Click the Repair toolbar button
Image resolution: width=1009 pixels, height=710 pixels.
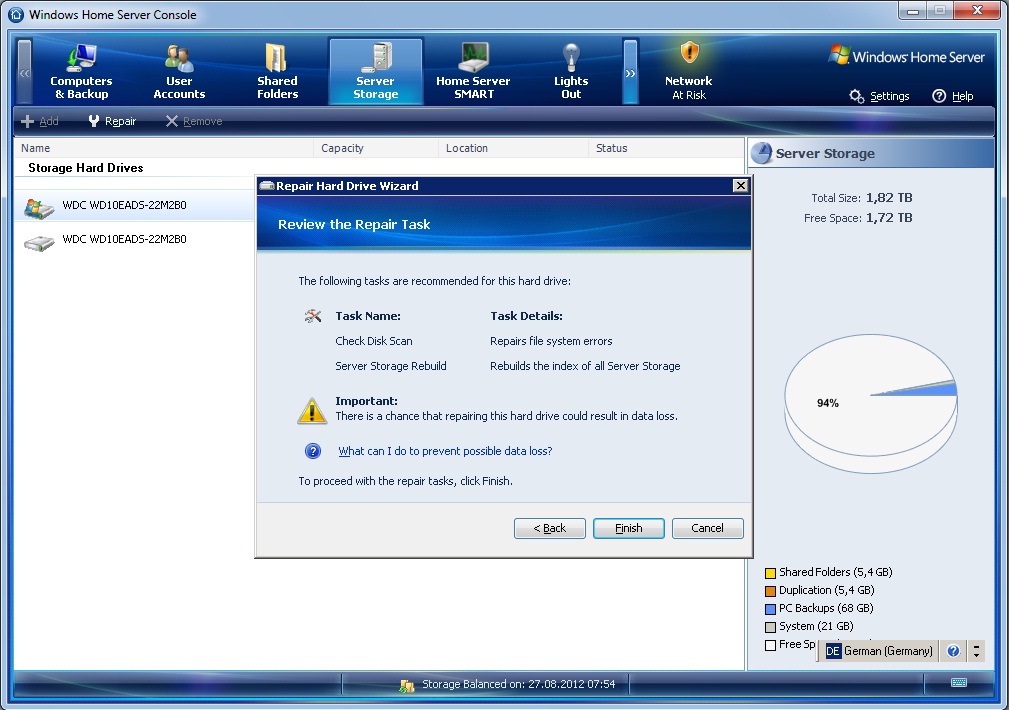tap(112, 121)
